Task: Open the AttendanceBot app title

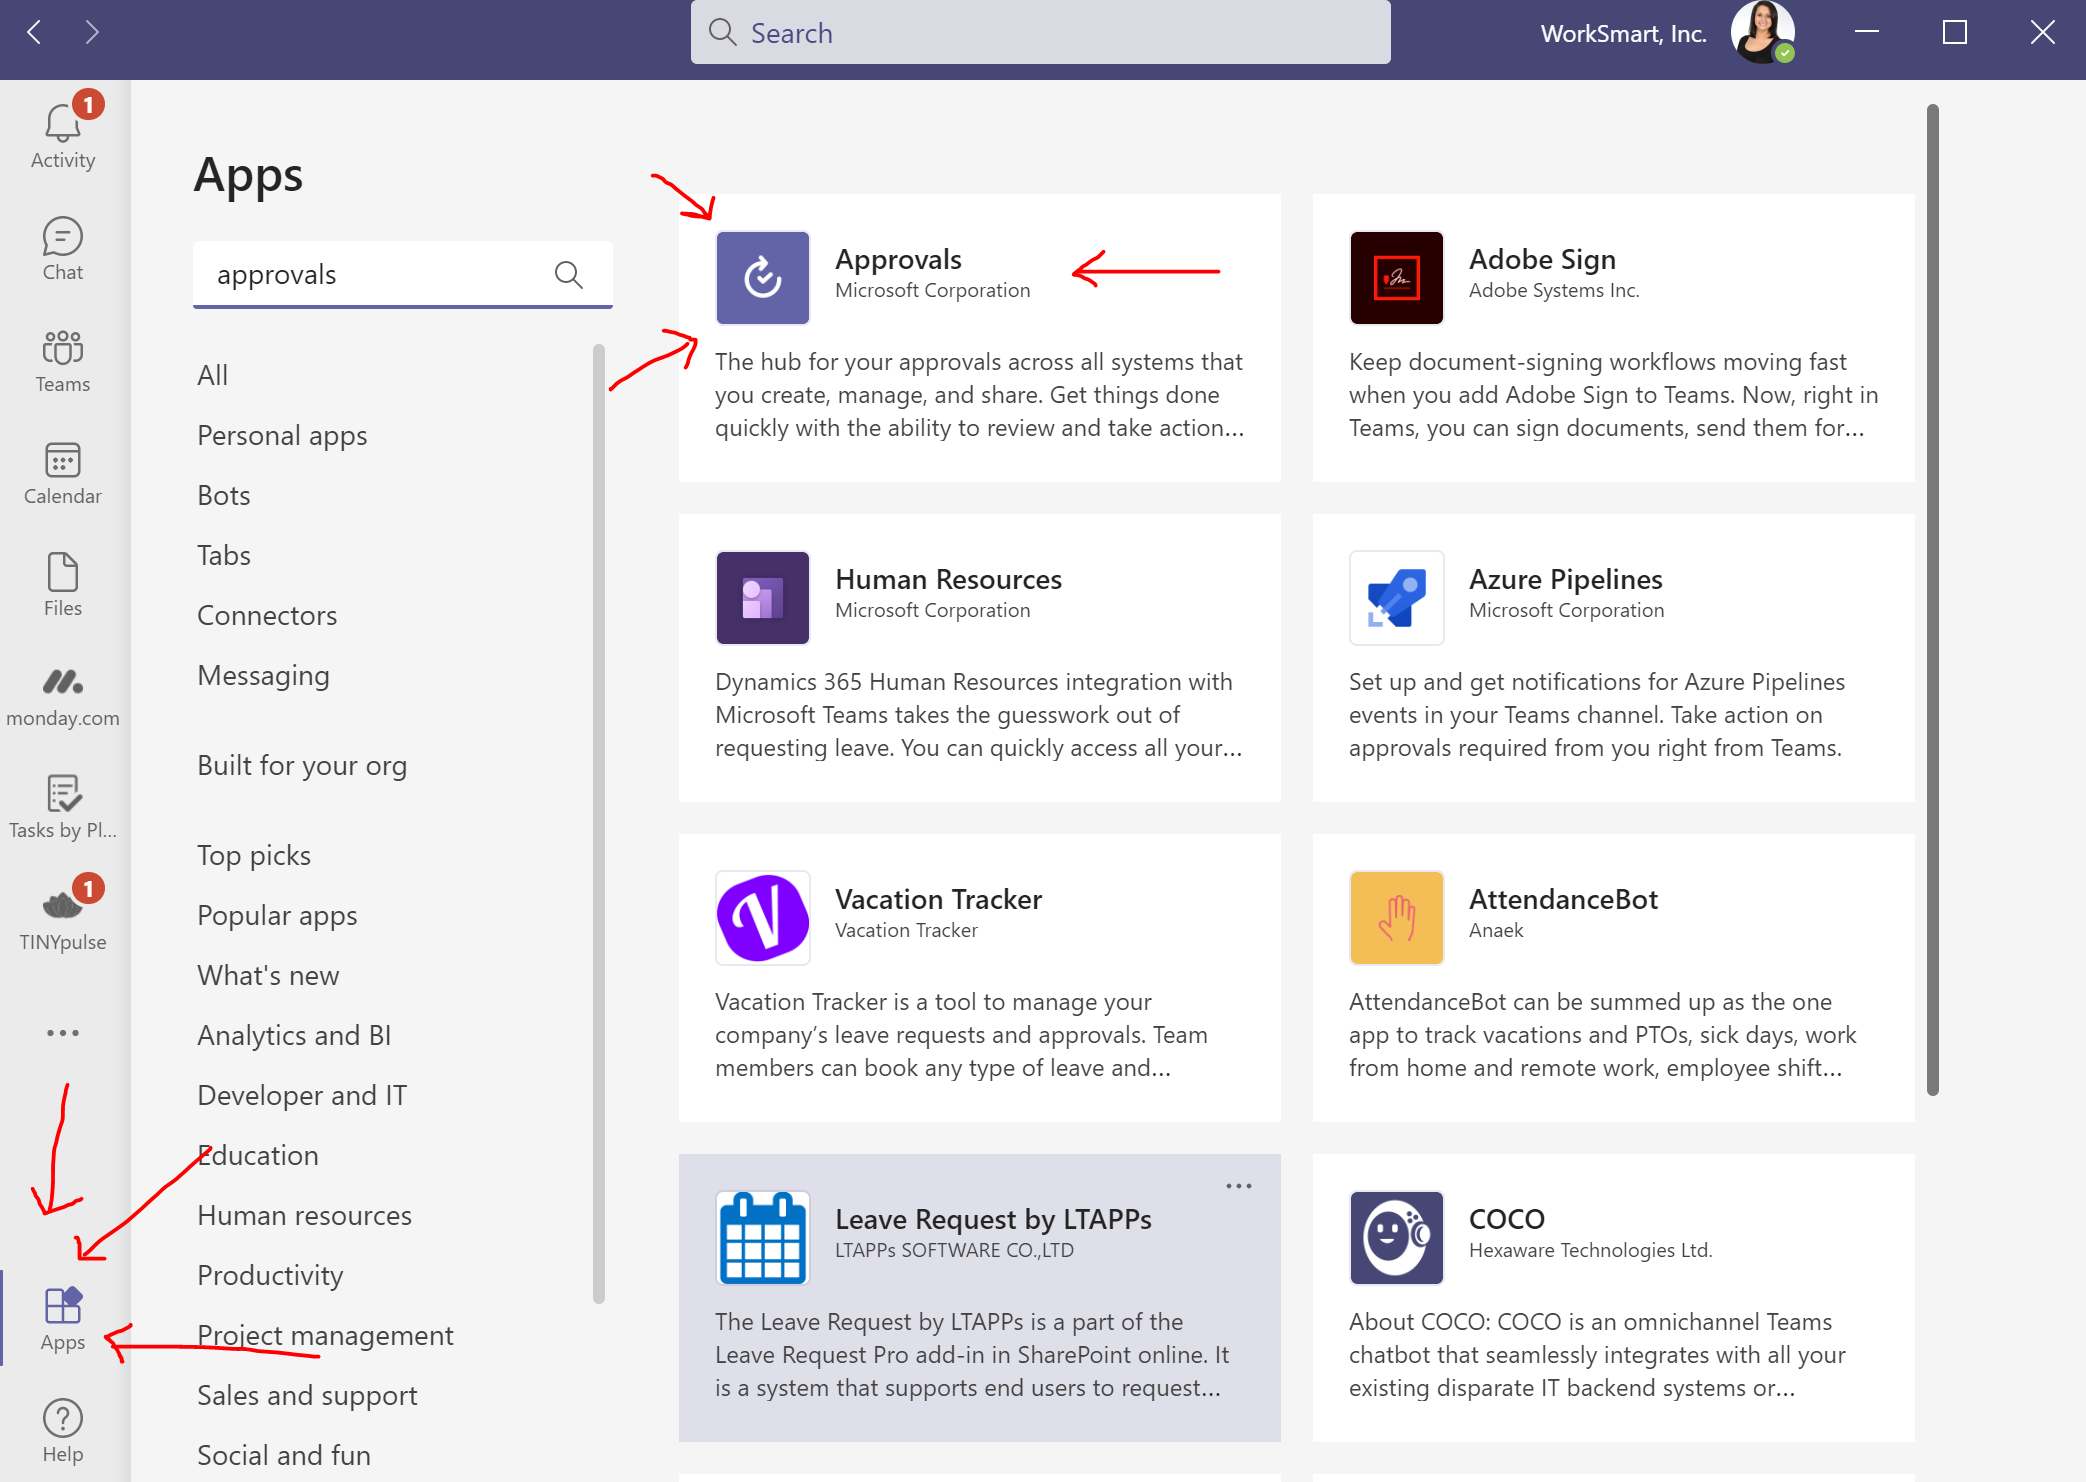Action: pos(1563,899)
